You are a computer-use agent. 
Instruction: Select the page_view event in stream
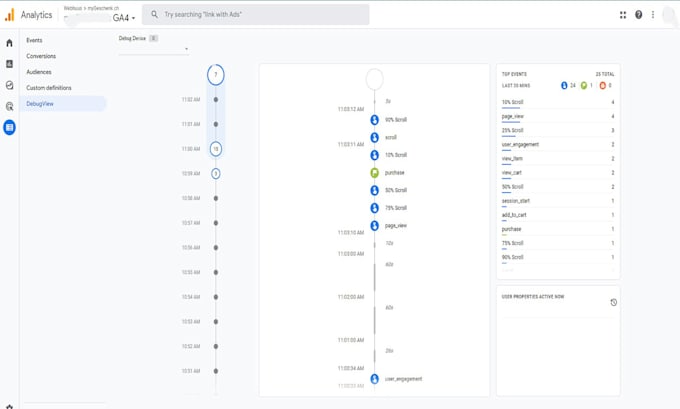pos(375,226)
